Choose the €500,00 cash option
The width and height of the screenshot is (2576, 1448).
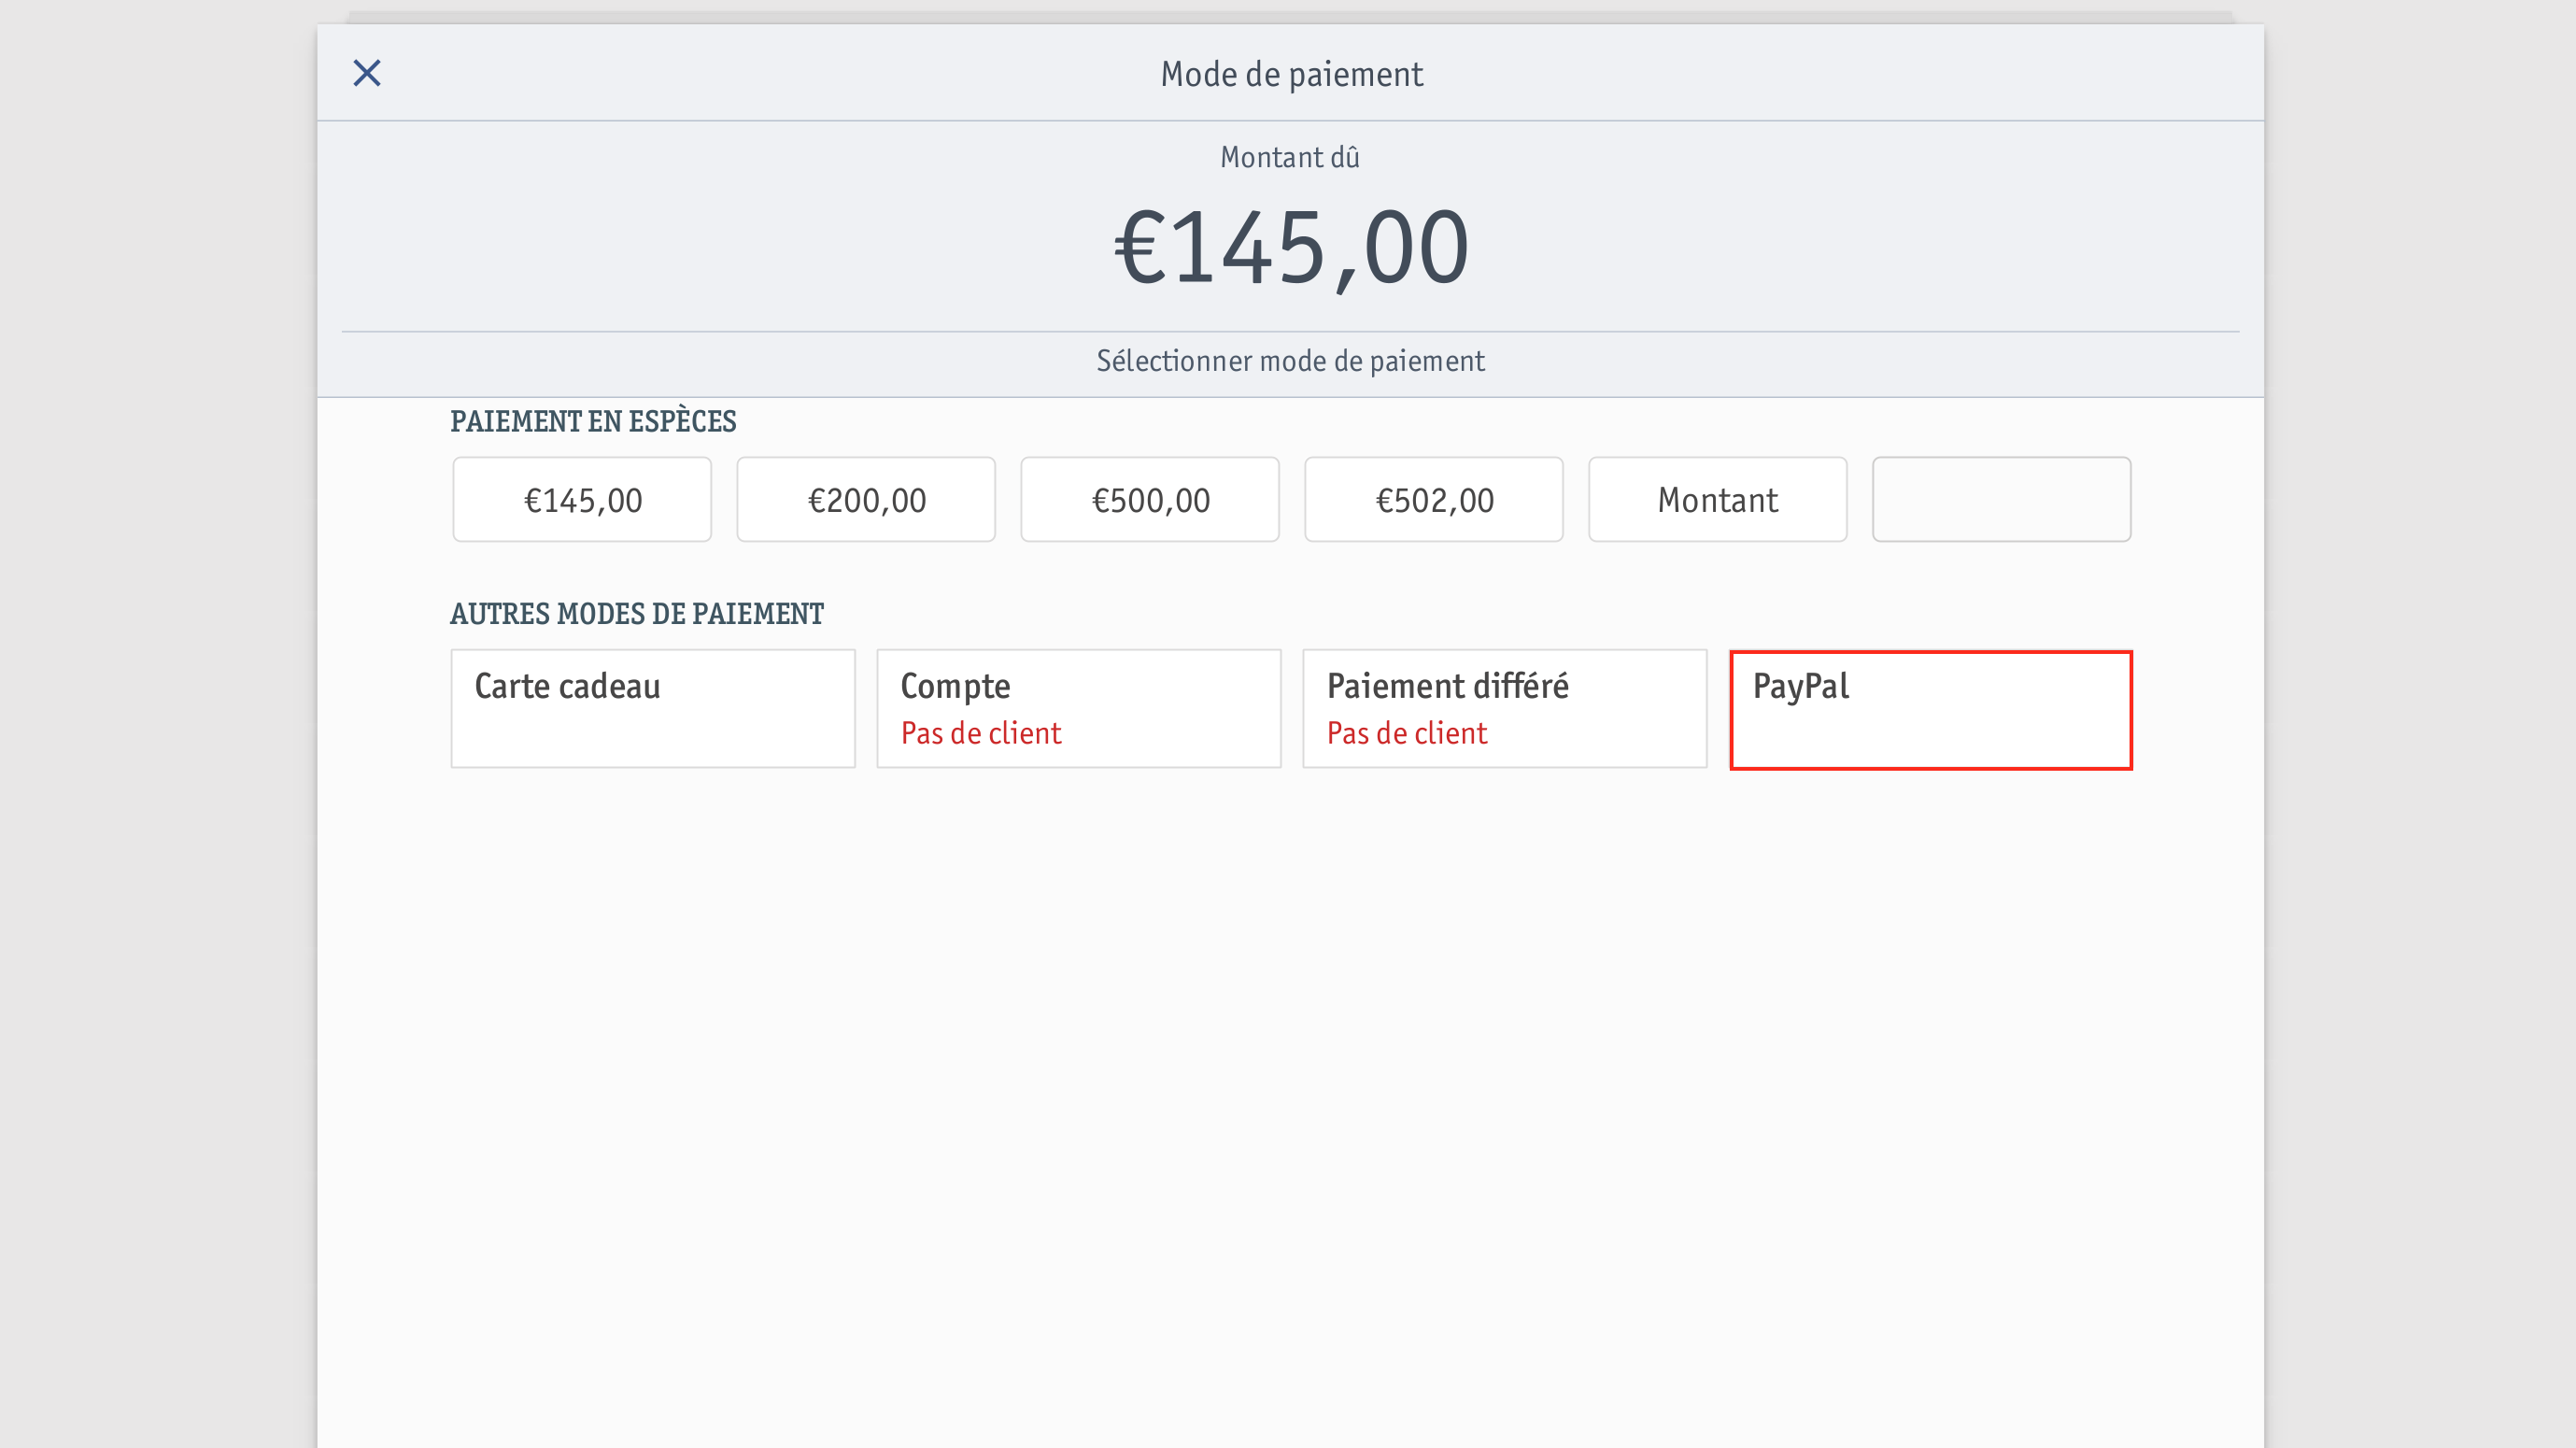pos(1150,500)
